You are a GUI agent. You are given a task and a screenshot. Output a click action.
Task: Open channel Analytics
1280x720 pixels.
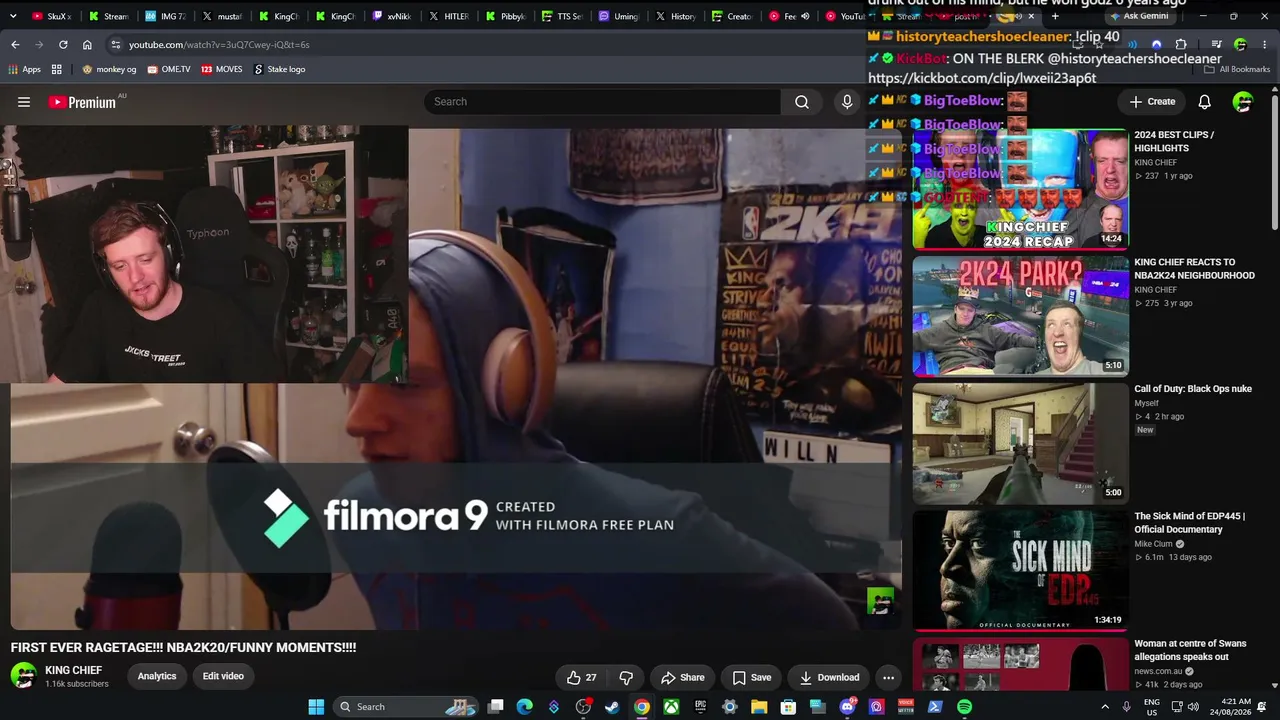157,676
